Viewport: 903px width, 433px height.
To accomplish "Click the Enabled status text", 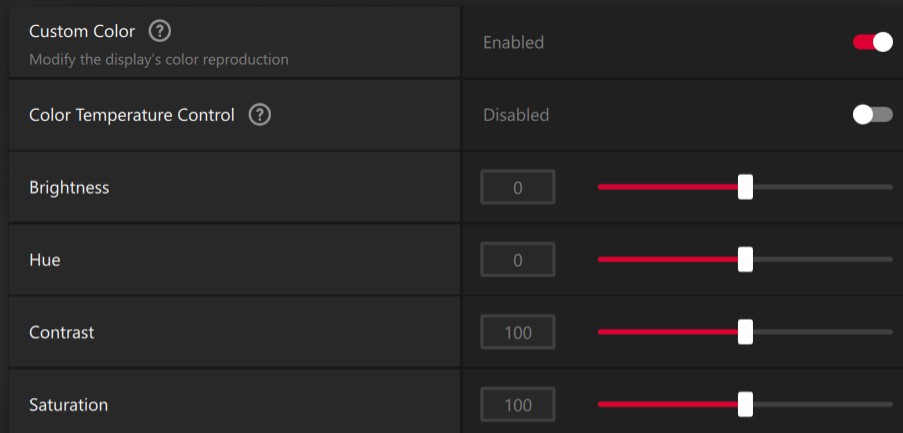I will pyautogui.click(x=513, y=42).
